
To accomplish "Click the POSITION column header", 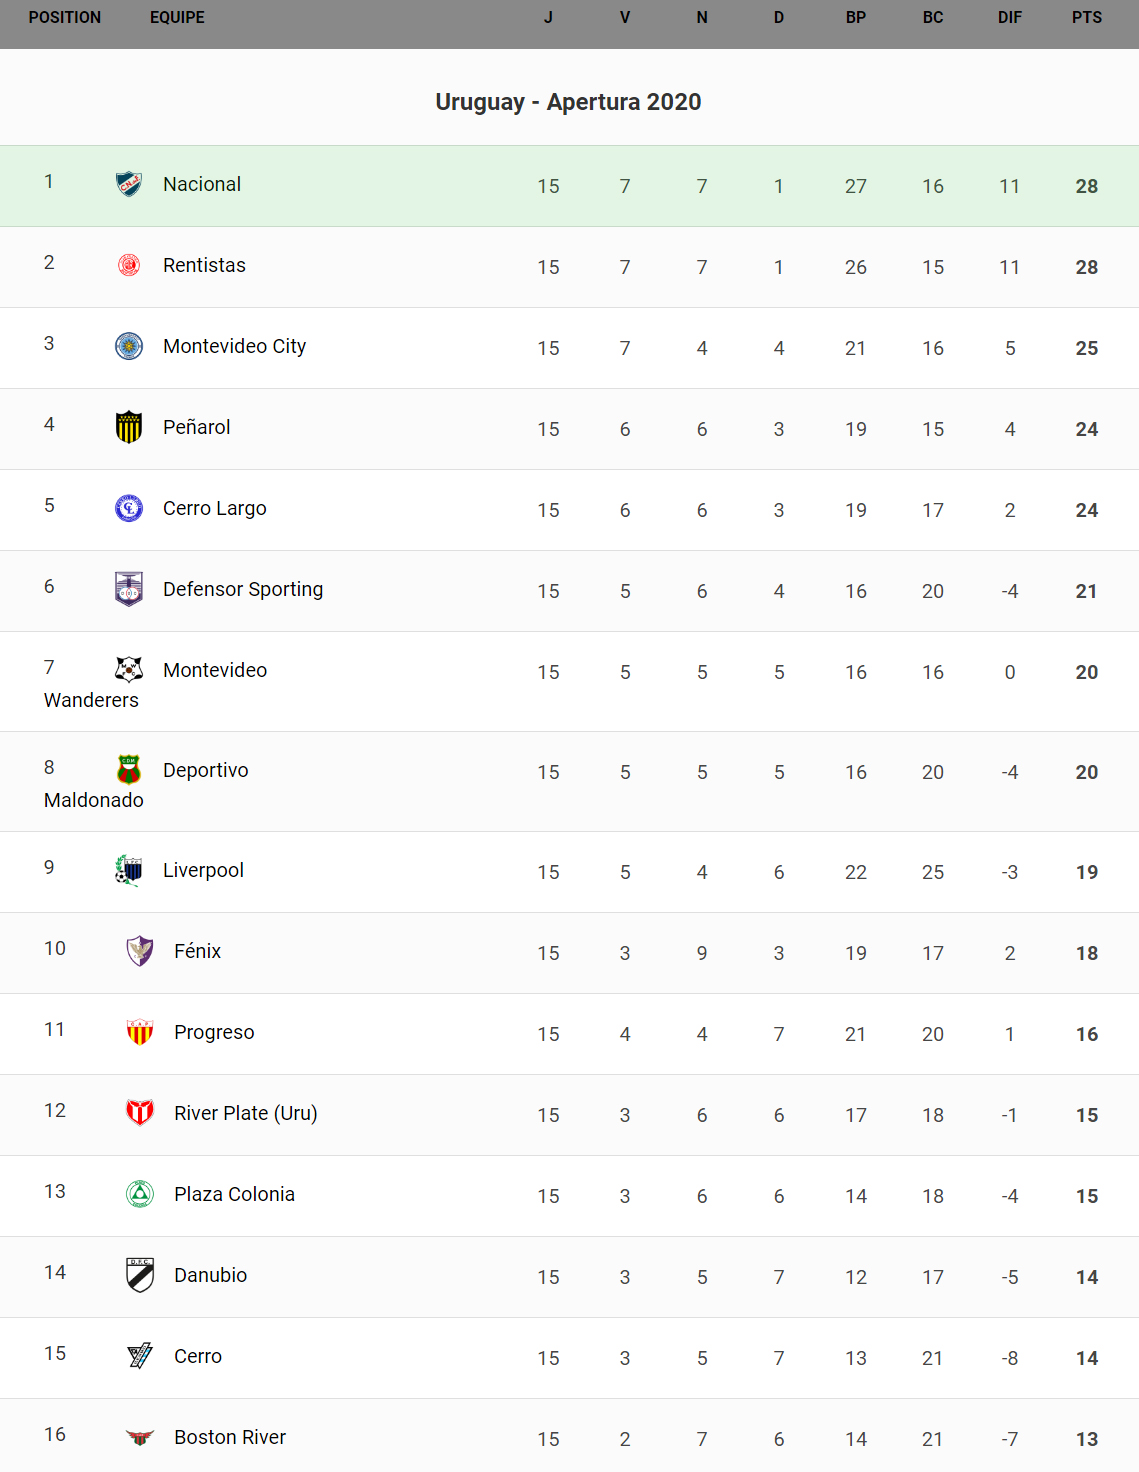I will coord(65,18).
